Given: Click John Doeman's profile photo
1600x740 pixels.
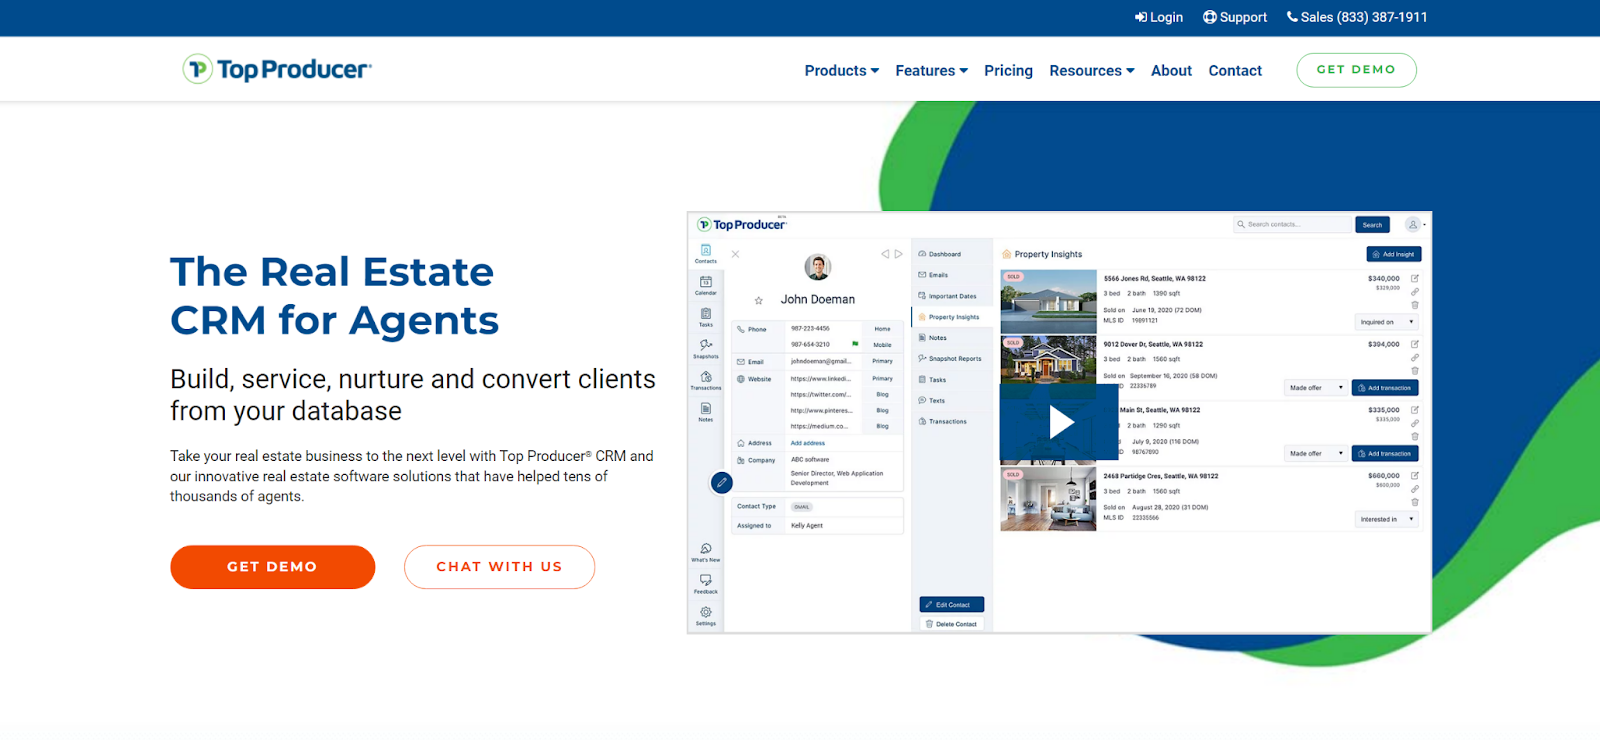Looking at the screenshot, I should click(x=818, y=267).
